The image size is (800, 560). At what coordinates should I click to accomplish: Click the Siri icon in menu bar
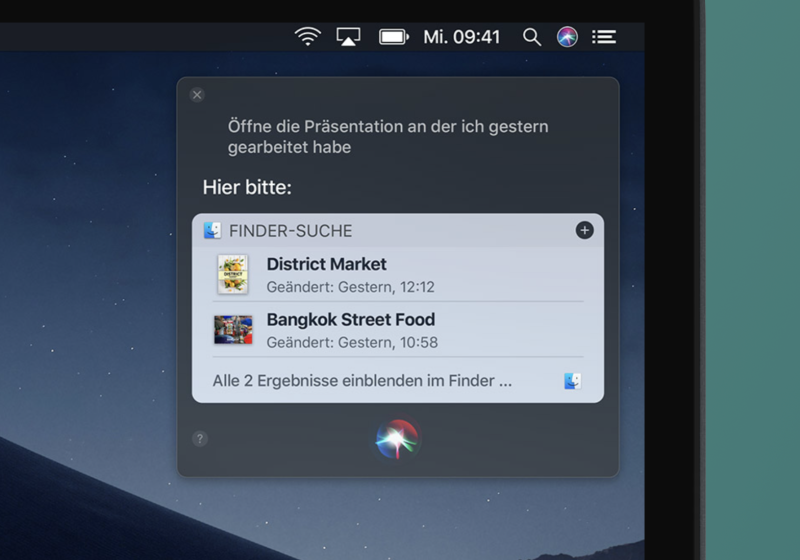tap(567, 37)
